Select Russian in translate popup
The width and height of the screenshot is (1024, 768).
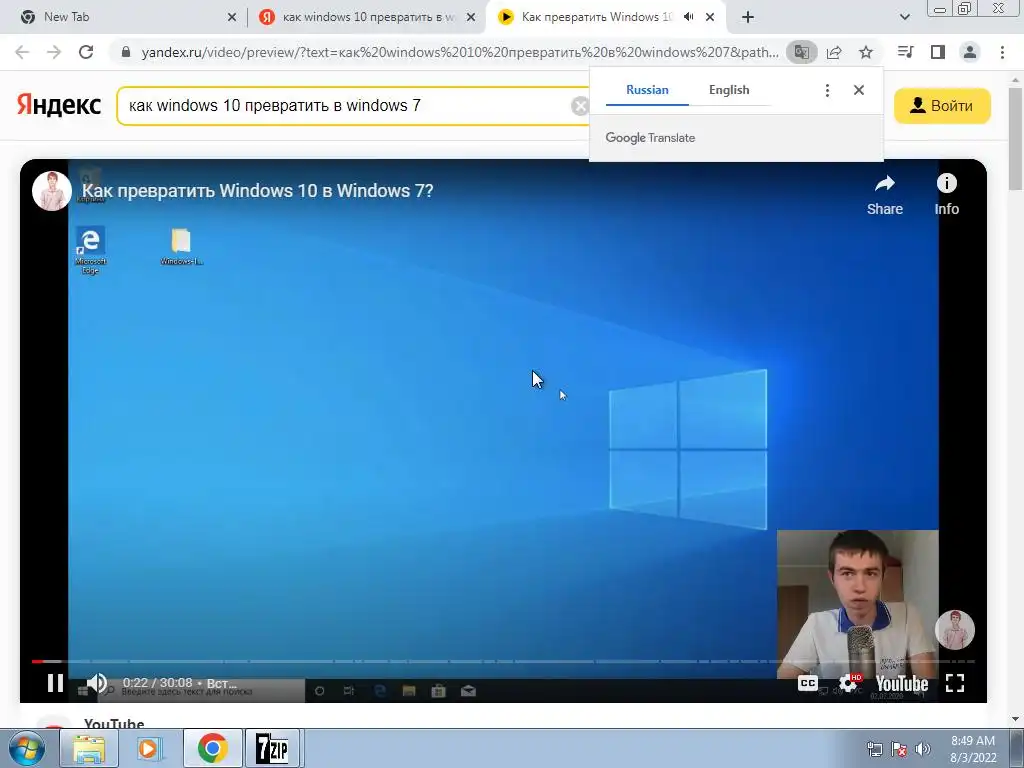pyautogui.click(x=647, y=90)
